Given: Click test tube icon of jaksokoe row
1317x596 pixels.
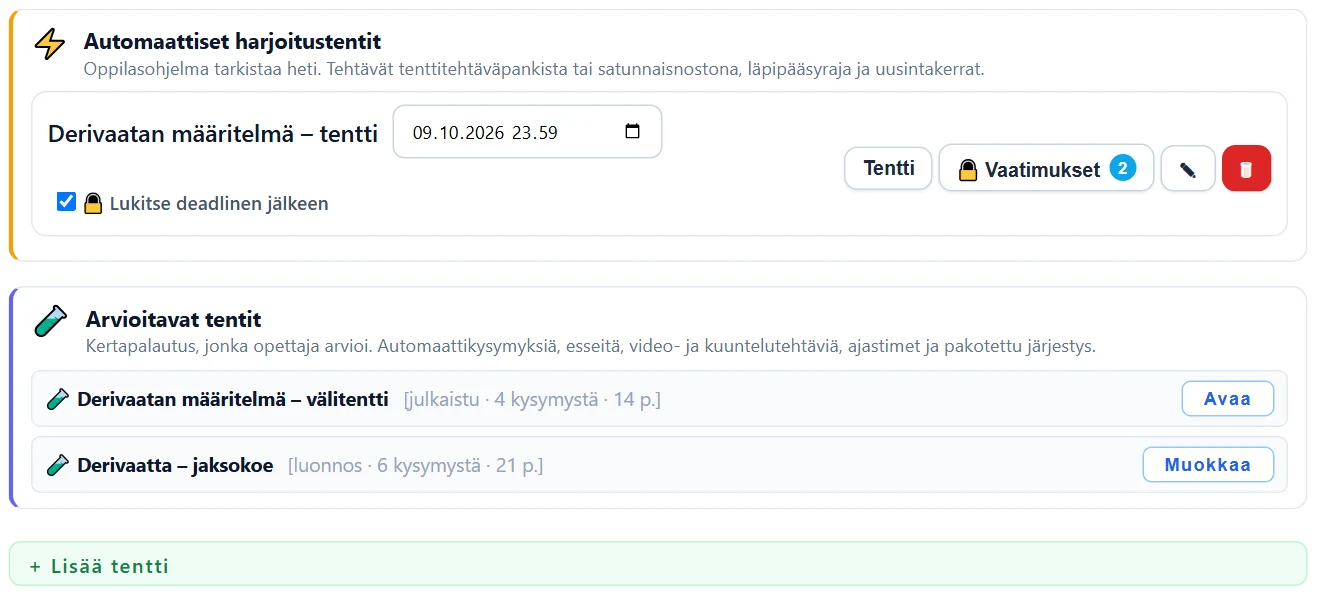Looking at the screenshot, I should click(58, 465).
